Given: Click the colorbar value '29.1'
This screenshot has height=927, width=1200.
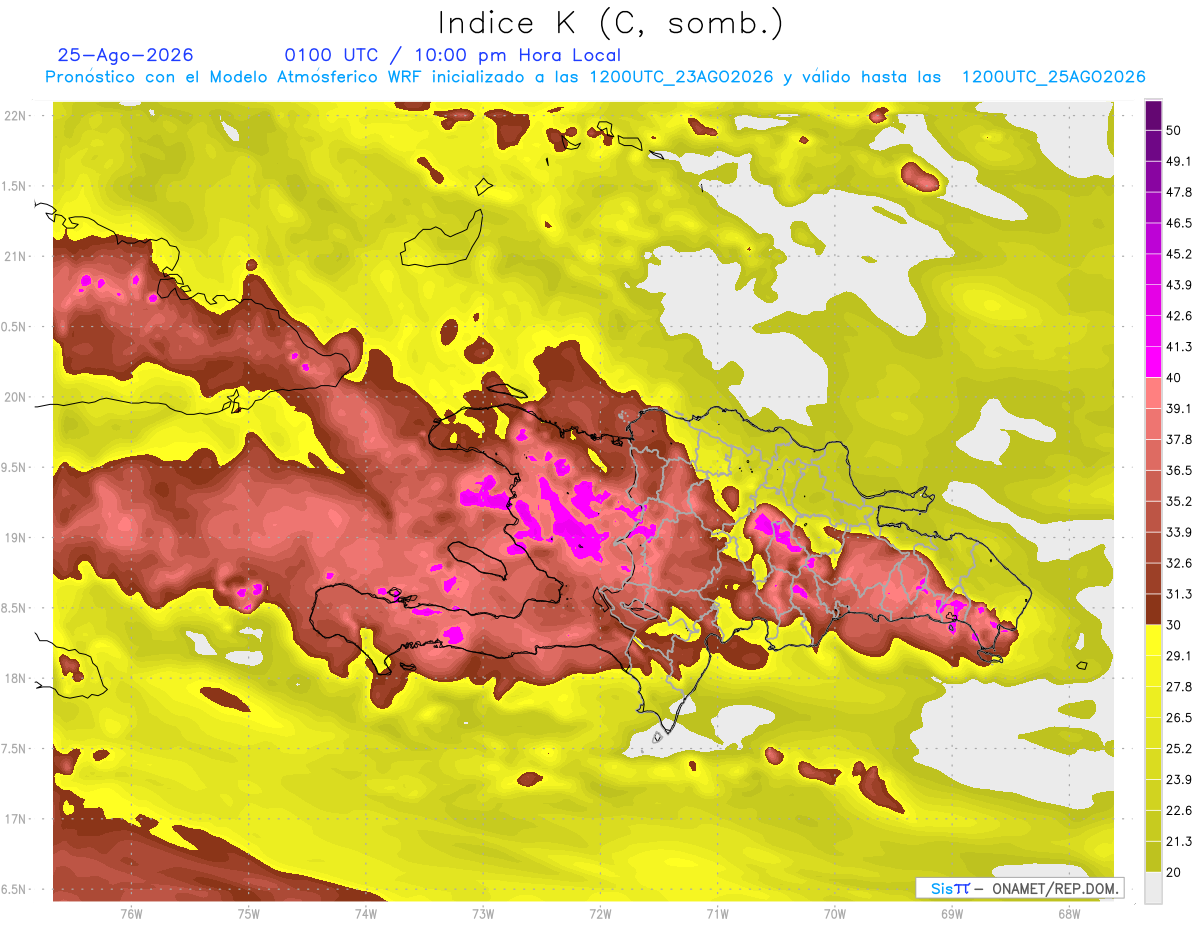Looking at the screenshot, I should pos(1179,656).
